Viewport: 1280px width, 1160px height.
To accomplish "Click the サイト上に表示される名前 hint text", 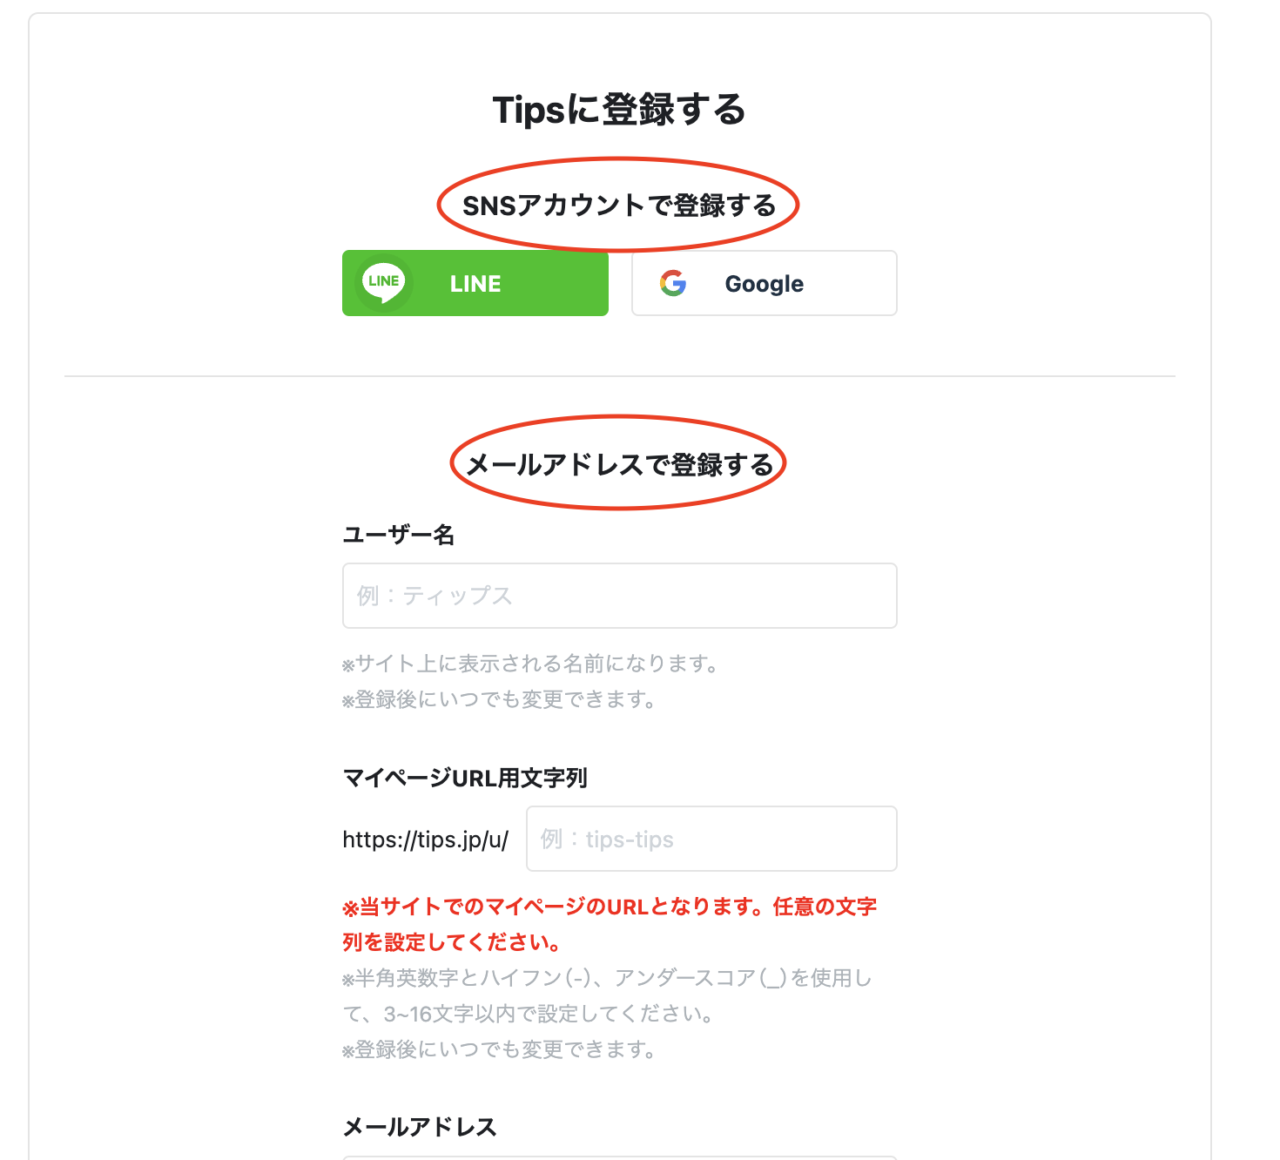I will click(x=530, y=664).
